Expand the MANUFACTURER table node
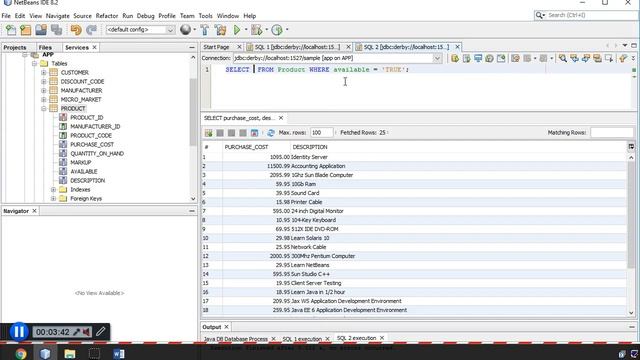Screen dimensions: 640x360 tap(44, 91)
